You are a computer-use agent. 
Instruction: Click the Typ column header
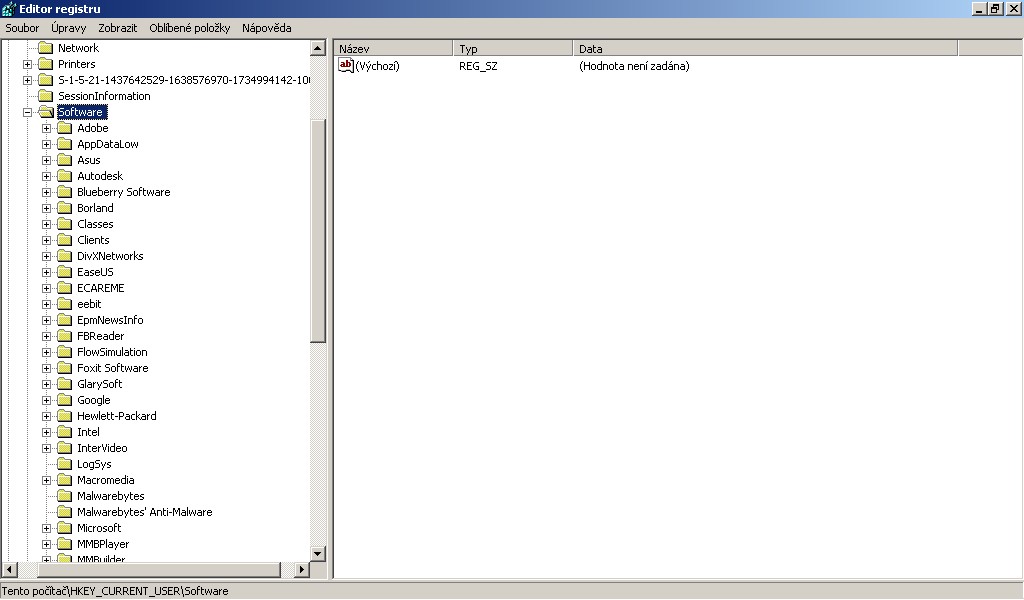click(513, 48)
